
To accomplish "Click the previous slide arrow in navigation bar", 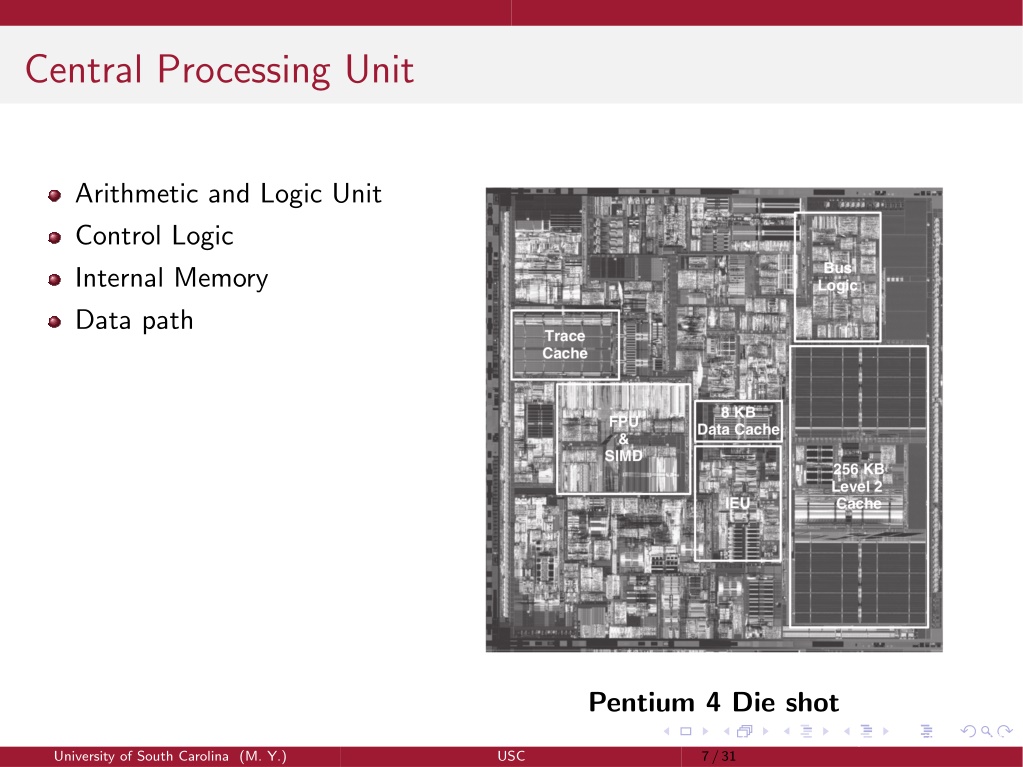I will [667, 731].
